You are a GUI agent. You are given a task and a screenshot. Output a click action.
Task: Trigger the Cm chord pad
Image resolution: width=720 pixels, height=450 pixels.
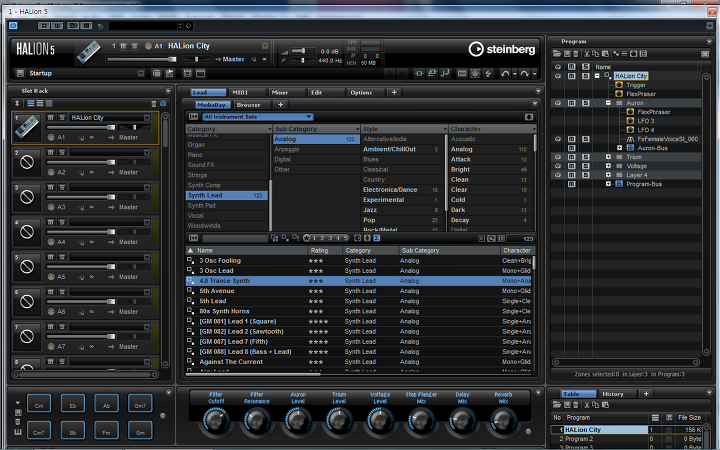coord(39,405)
